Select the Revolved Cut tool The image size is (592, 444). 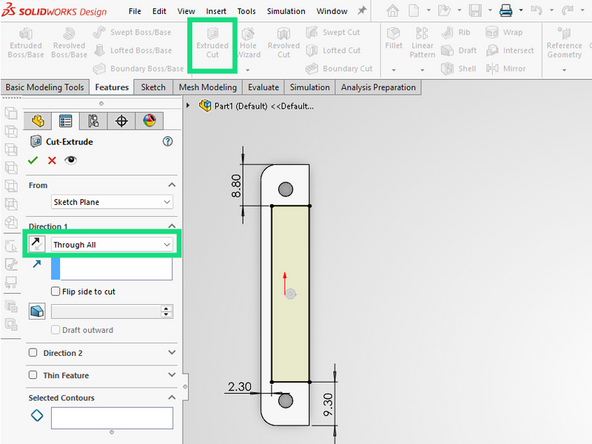coord(284,43)
